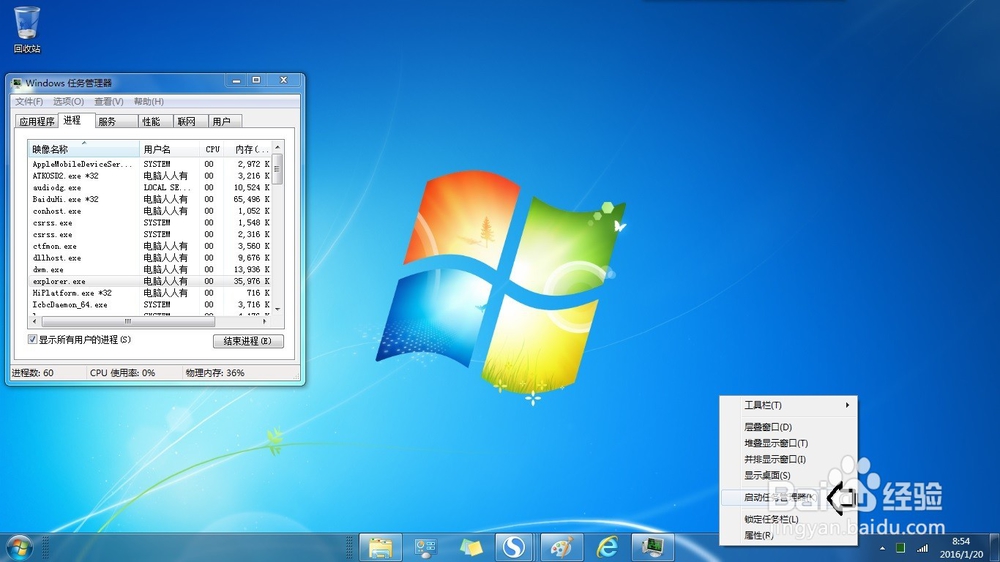Open the clock showing 8:54
Screen dimensions: 1000x562
[x=961, y=547]
